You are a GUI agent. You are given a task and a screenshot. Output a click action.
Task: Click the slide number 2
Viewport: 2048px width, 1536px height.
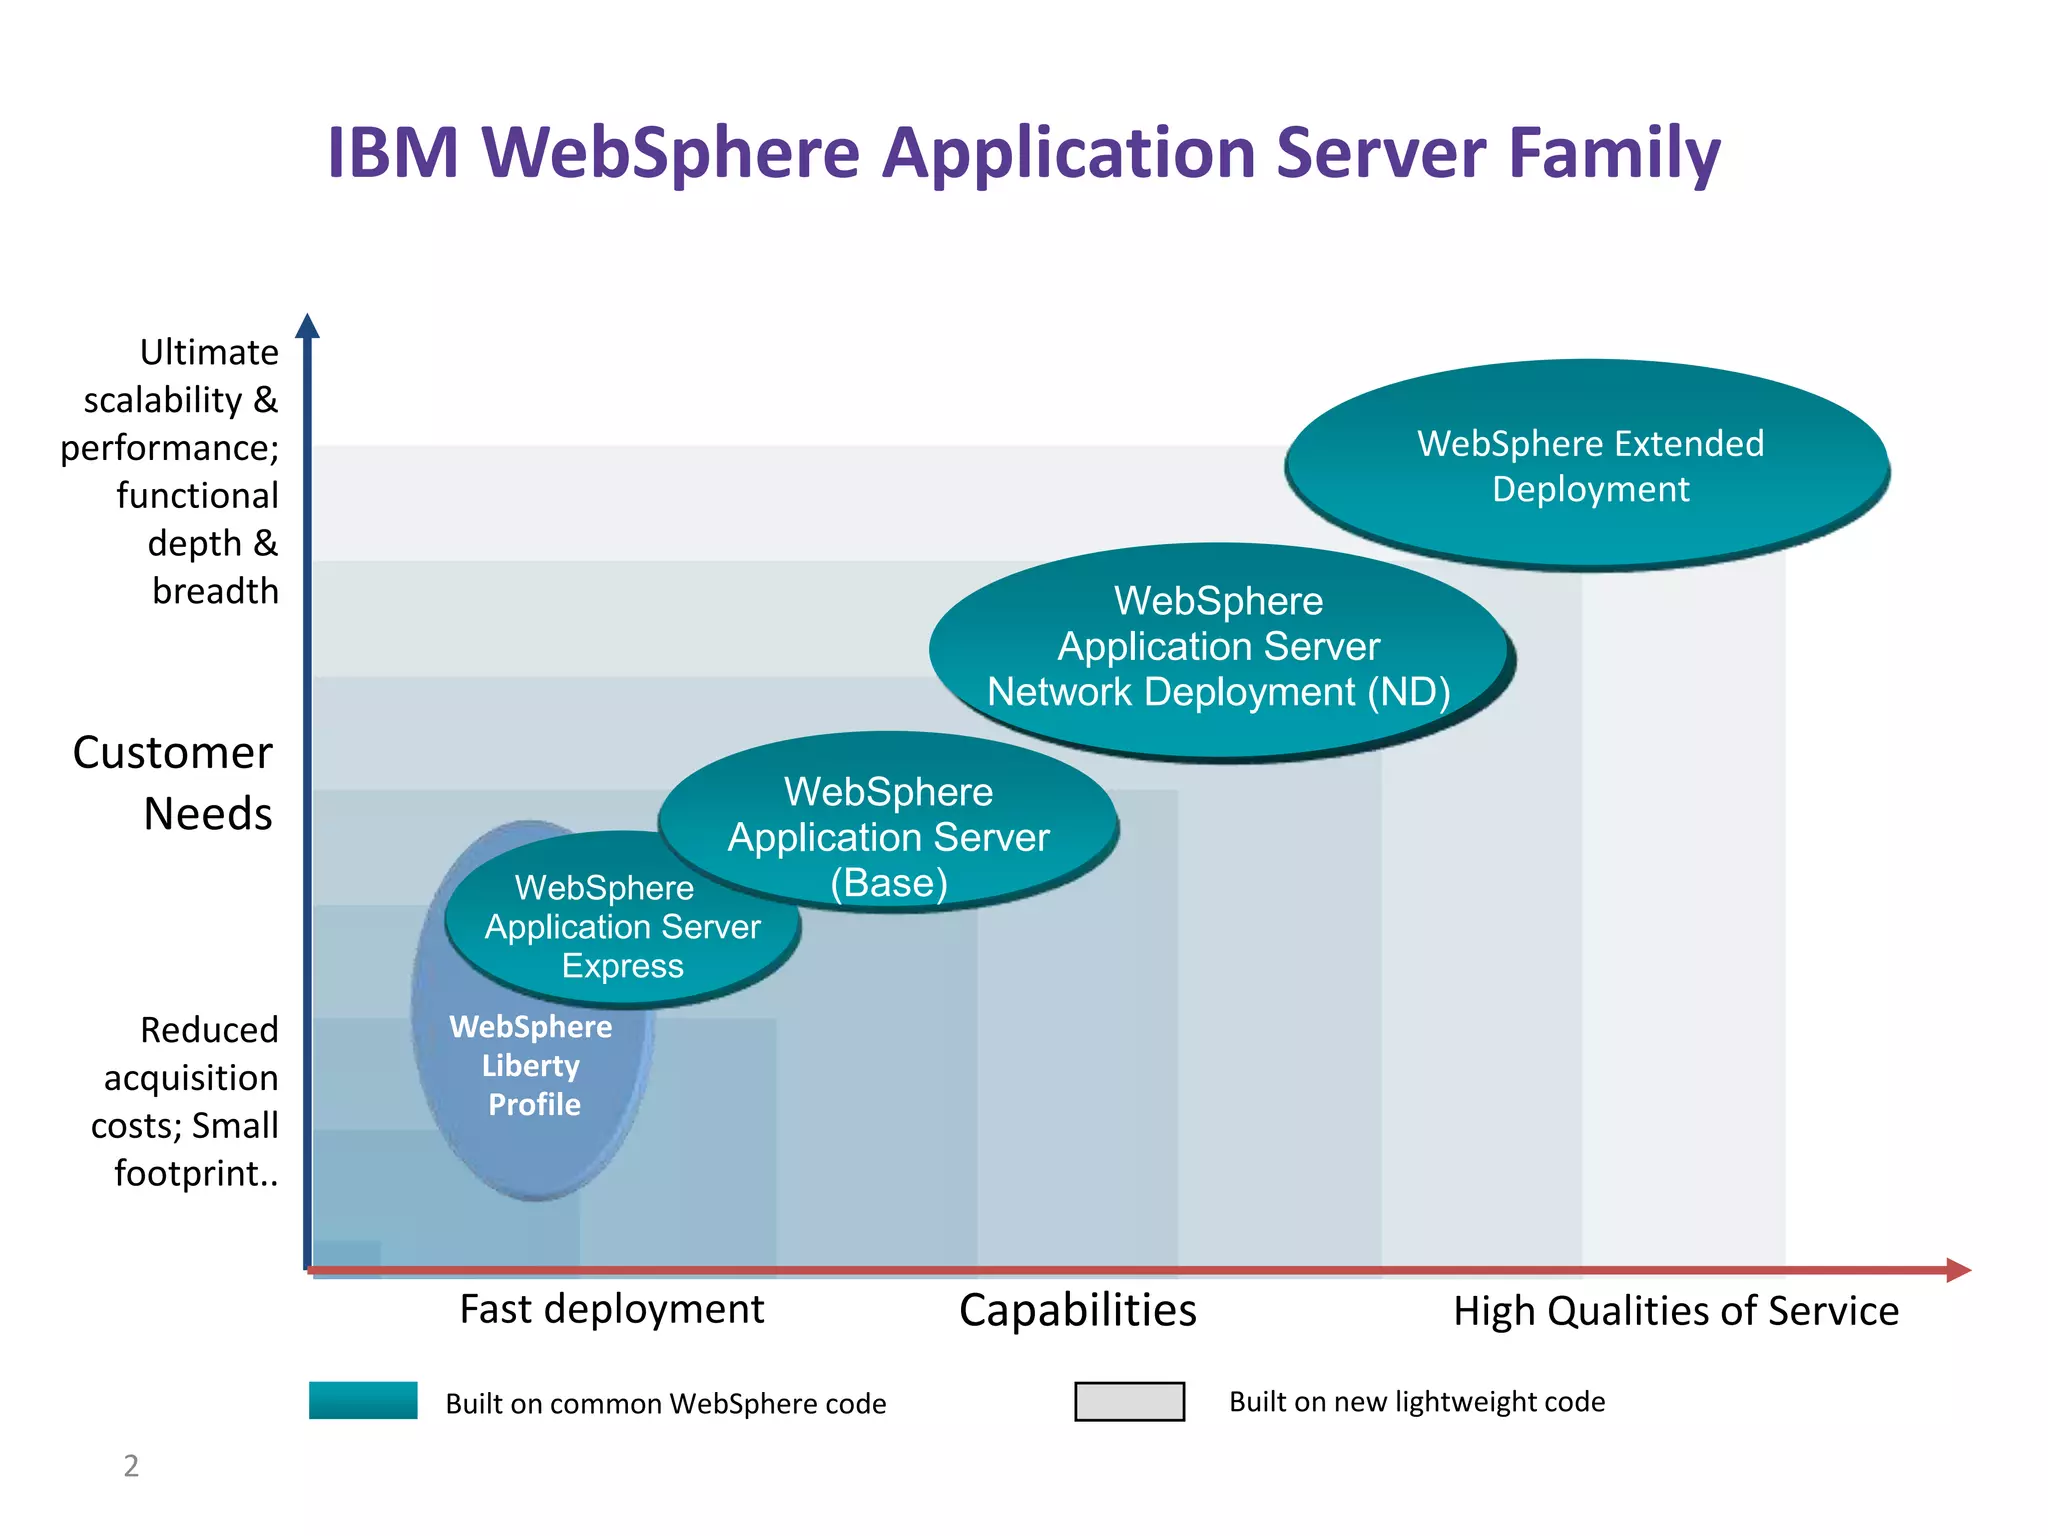coord(131,1465)
